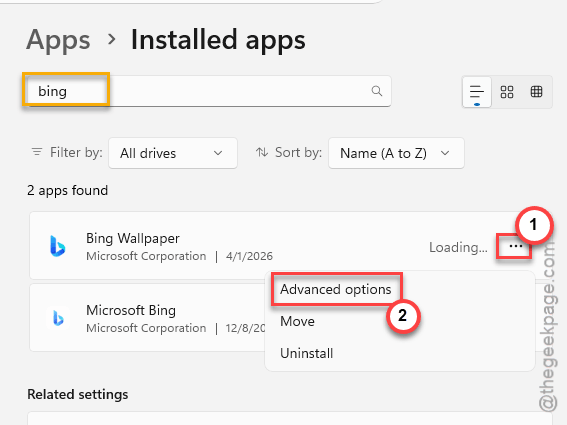Switch to grid view layout

click(x=507, y=92)
